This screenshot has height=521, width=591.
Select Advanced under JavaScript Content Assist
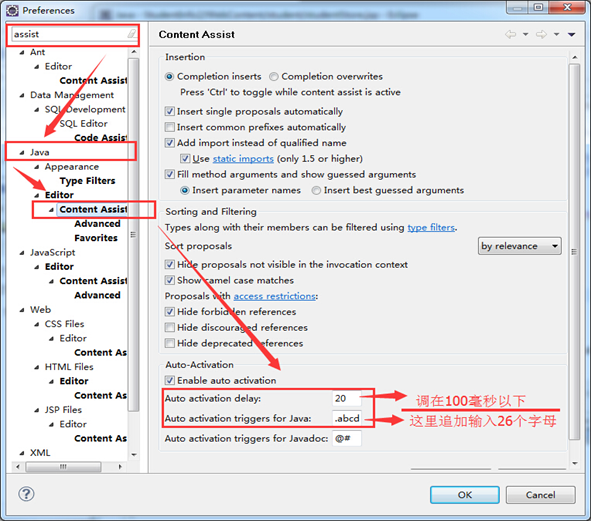coord(97,296)
